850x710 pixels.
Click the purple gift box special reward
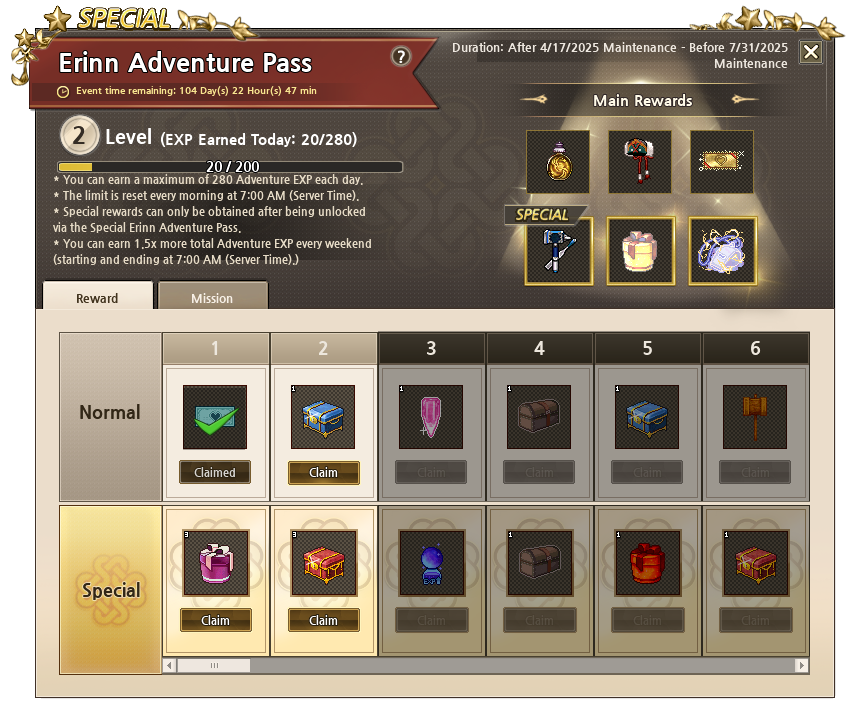click(216, 563)
